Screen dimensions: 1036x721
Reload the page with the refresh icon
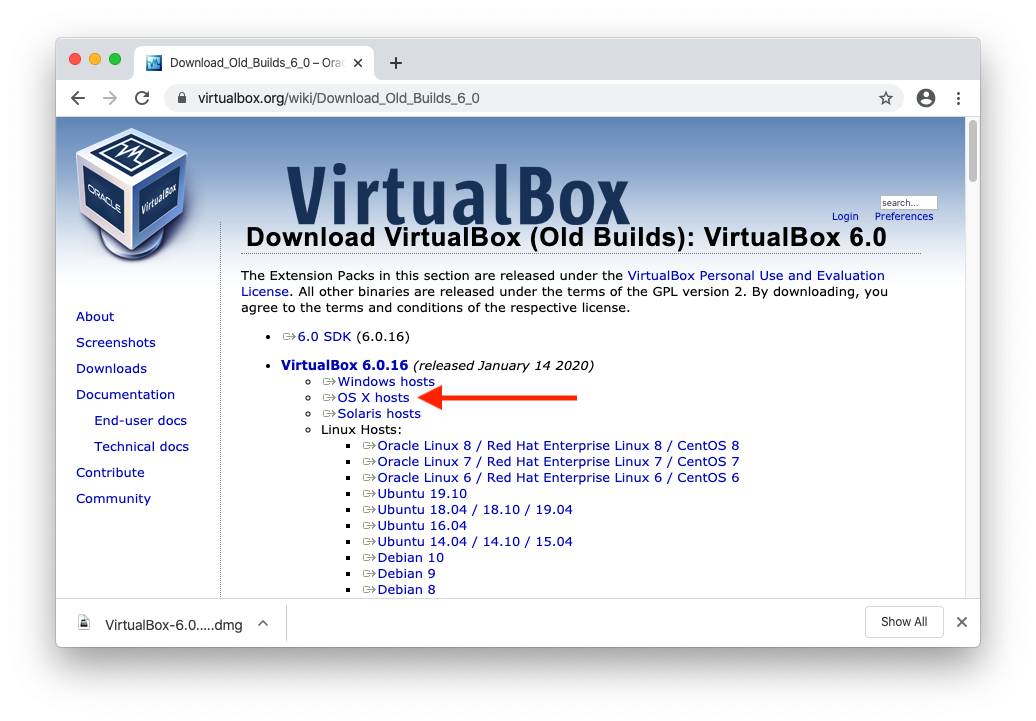click(142, 98)
